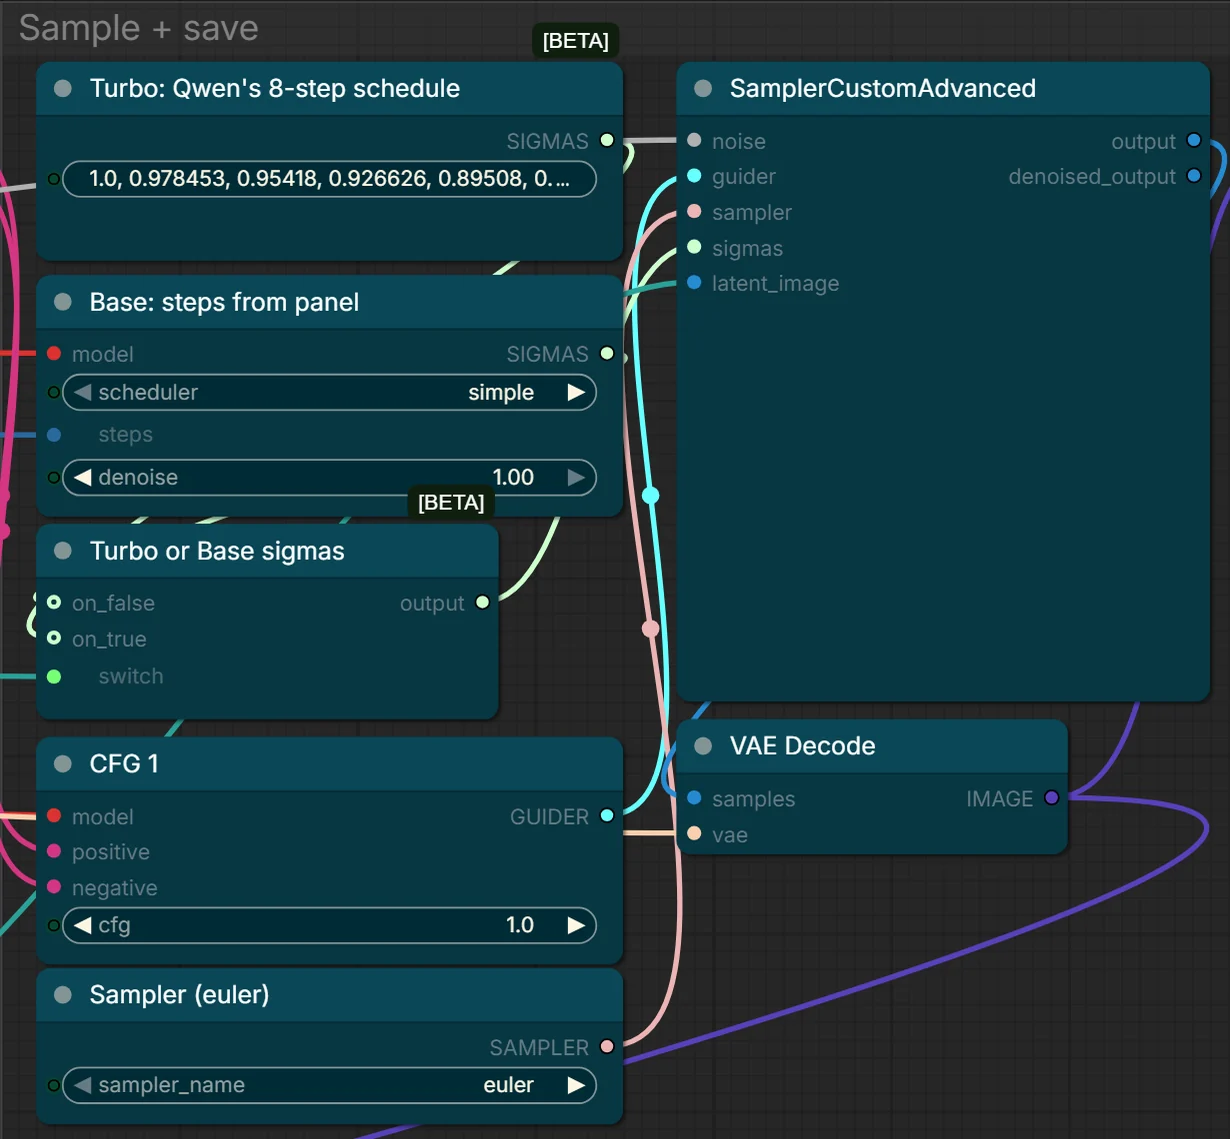1230x1139 pixels.
Task: Click model input socket on CFG 1 node
Action: pyautogui.click(x=54, y=816)
